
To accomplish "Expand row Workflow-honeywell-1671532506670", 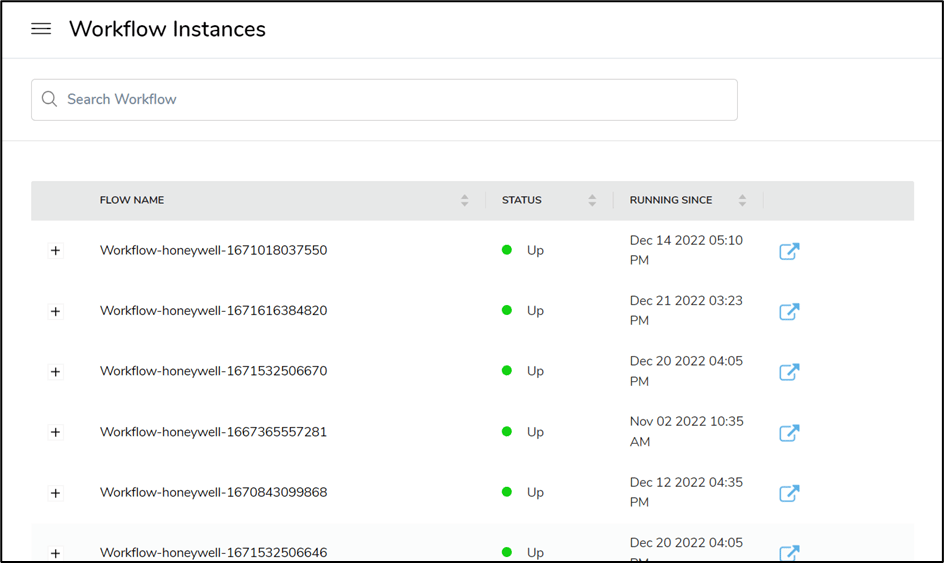I will tap(55, 372).
